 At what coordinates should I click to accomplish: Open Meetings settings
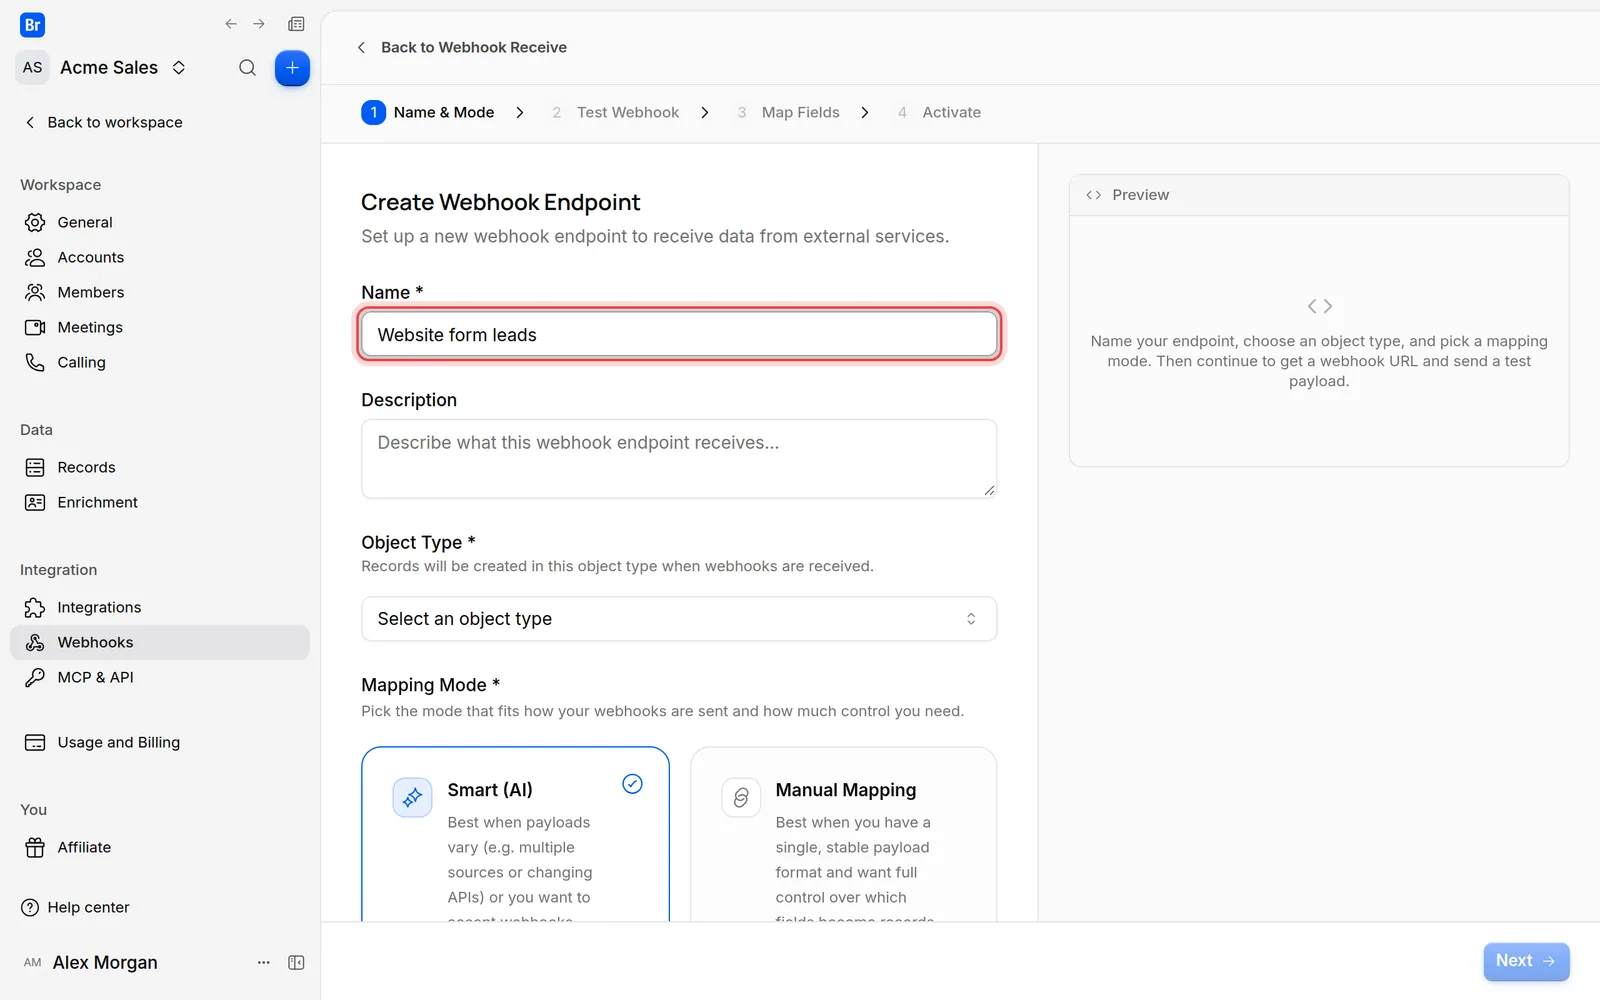click(160, 327)
